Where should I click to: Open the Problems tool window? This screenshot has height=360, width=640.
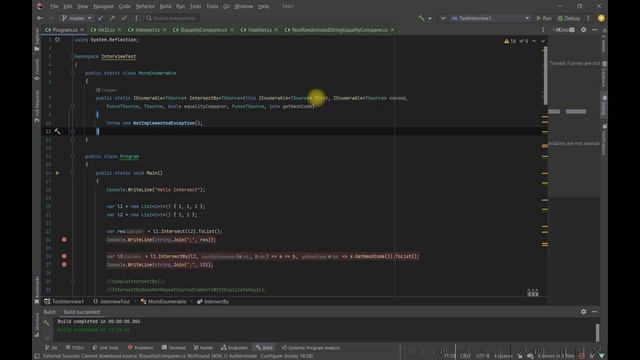[x=140, y=348]
